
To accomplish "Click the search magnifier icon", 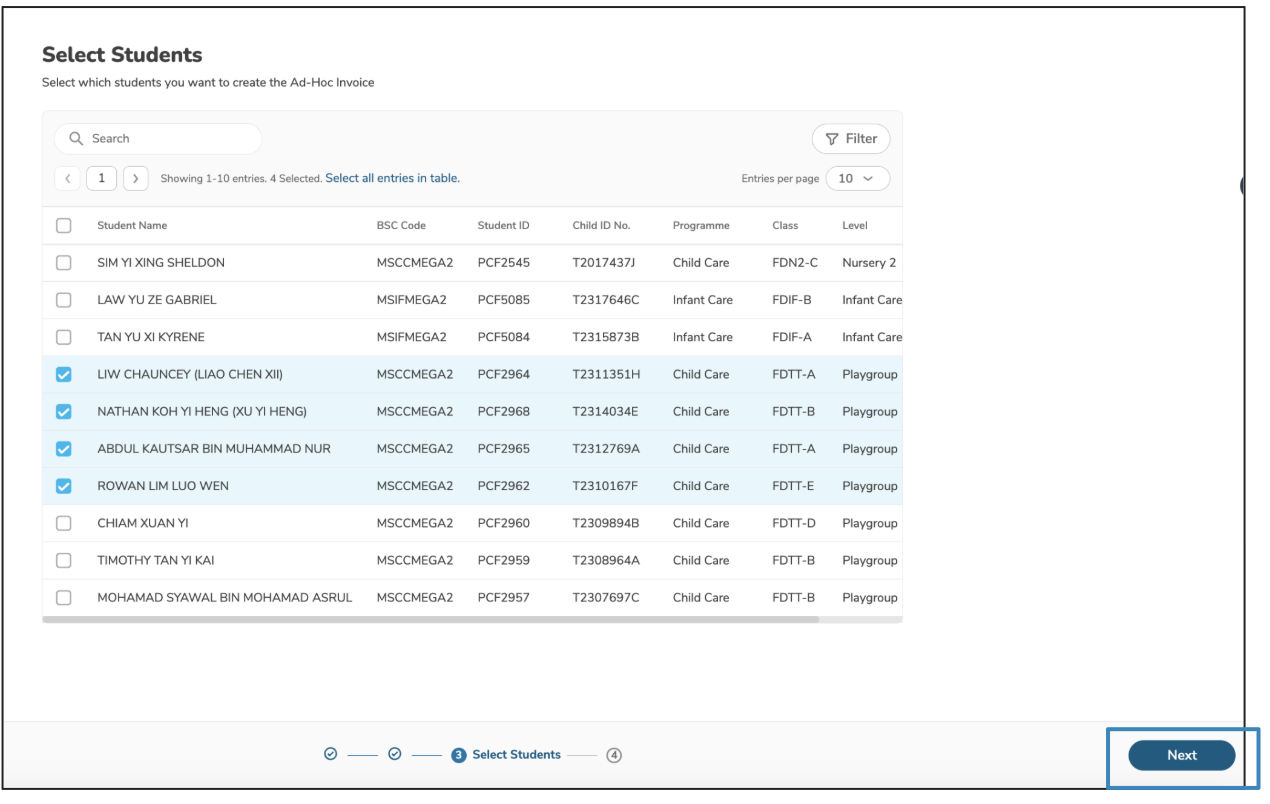I will [76, 139].
